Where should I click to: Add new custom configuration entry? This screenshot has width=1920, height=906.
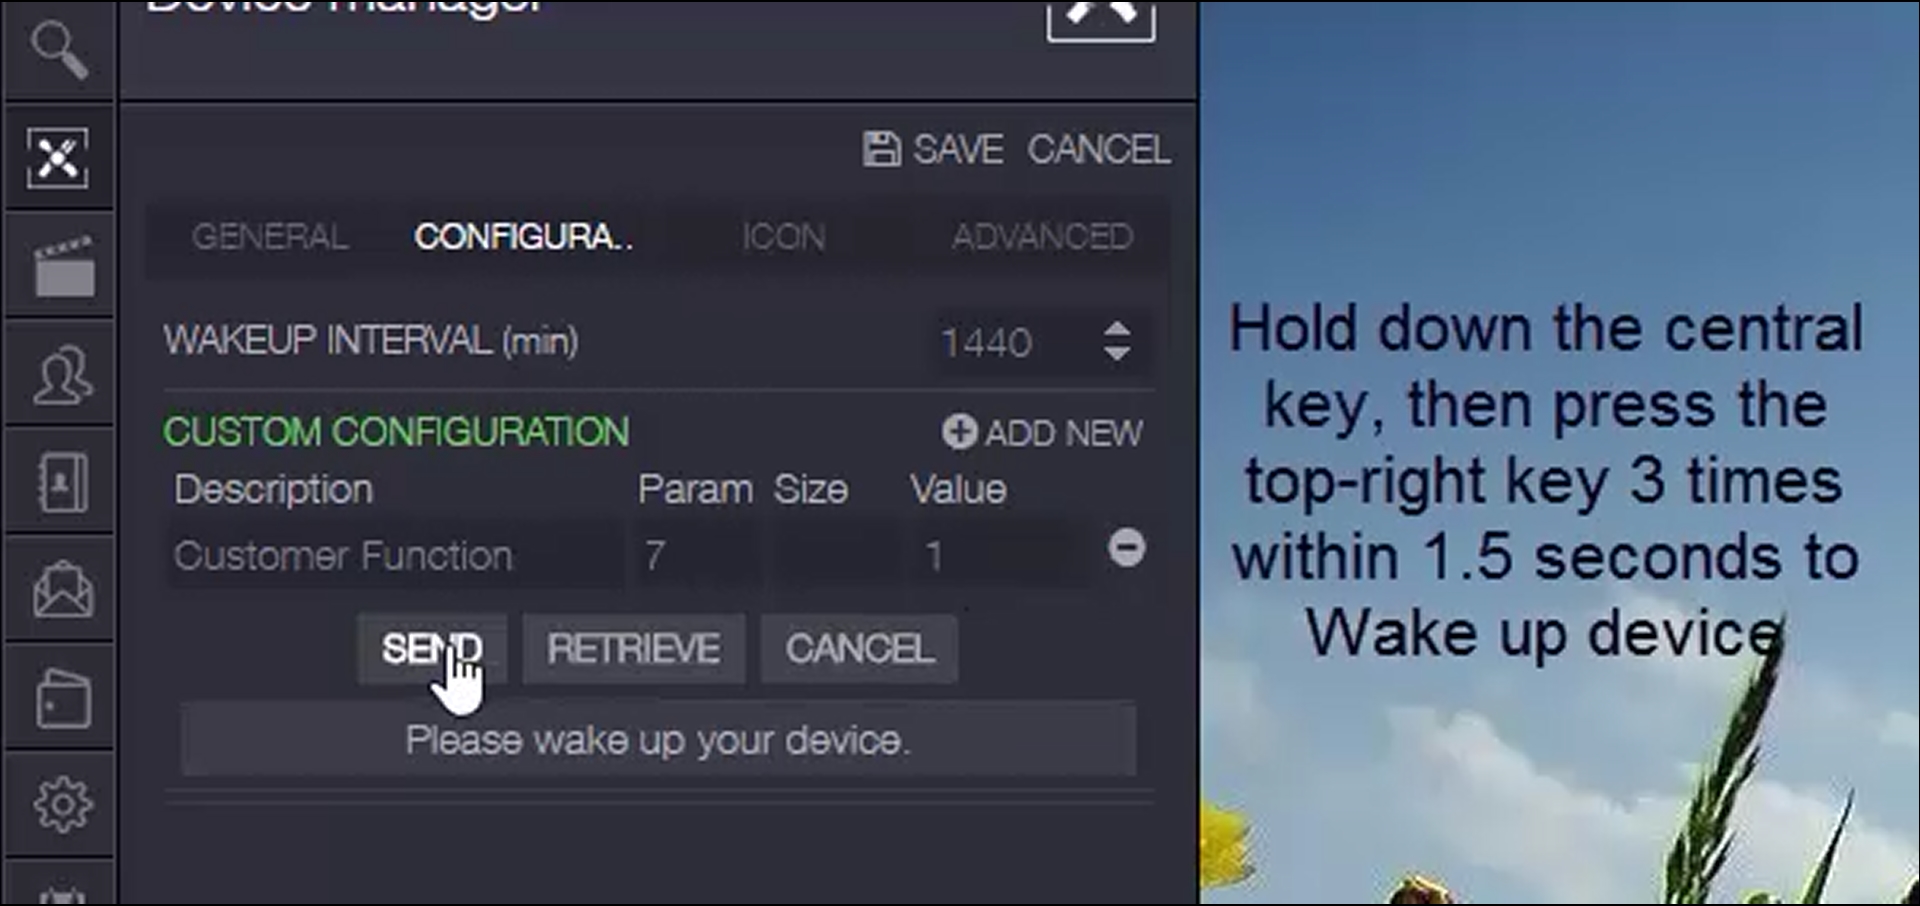pos(1042,433)
